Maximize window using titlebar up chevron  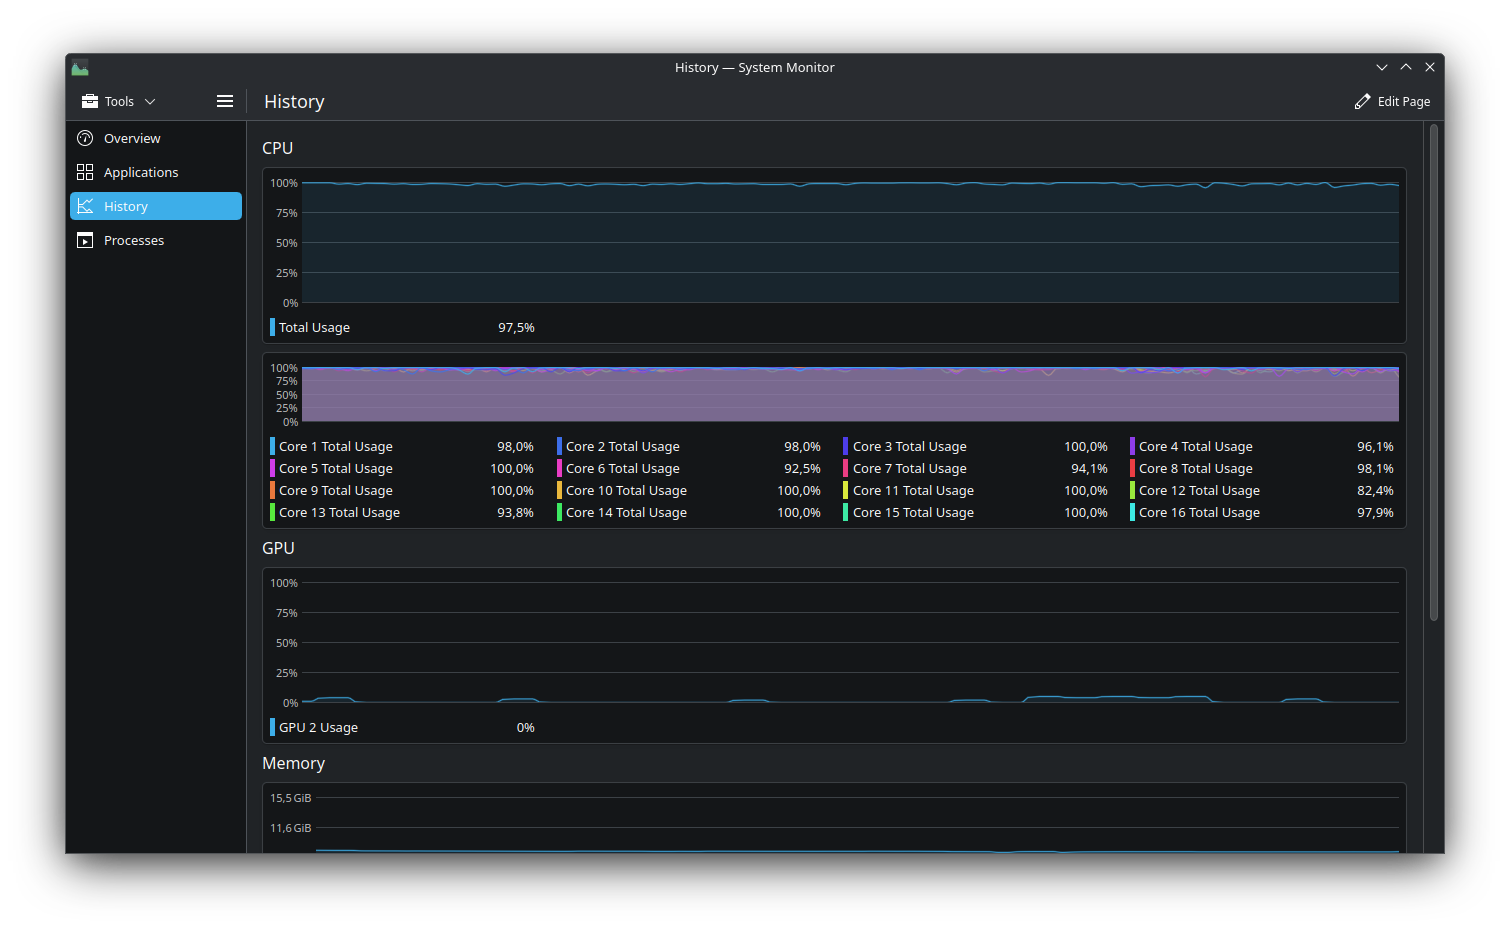[x=1406, y=67]
